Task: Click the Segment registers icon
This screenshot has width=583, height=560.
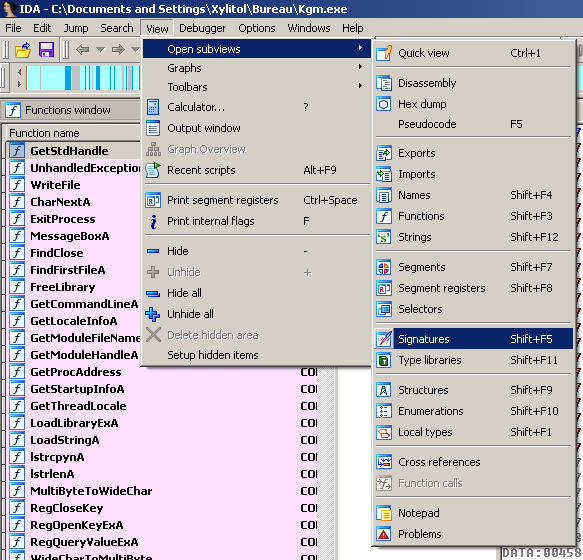Action: [x=384, y=288]
